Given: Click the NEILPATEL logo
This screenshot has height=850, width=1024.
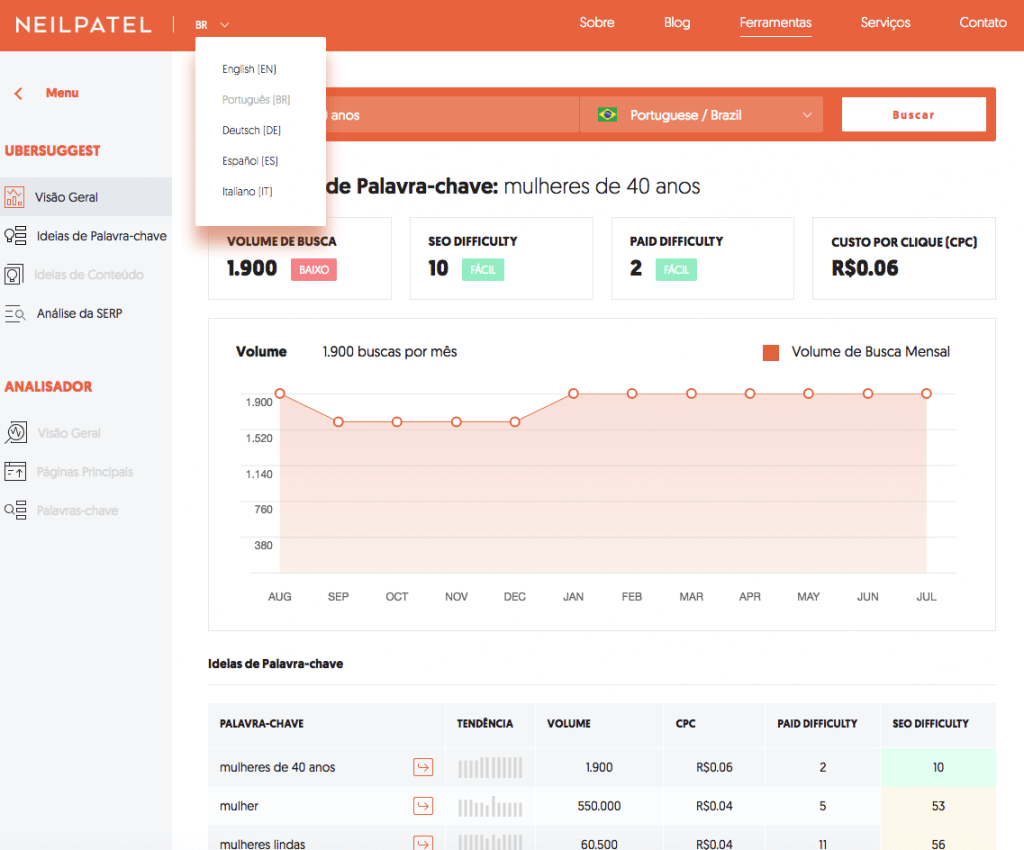Looking at the screenshot, I should pyautogui.click(x=84, y=25).
